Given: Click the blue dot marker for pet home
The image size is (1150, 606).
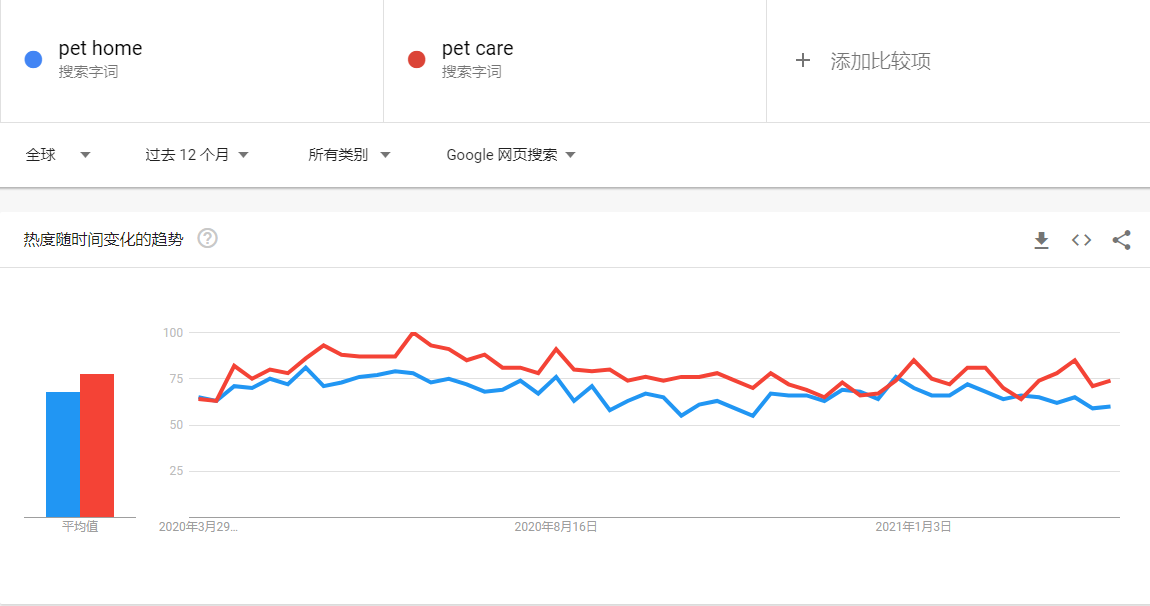Looking at the screenshot, I should [x=33, y=59].
